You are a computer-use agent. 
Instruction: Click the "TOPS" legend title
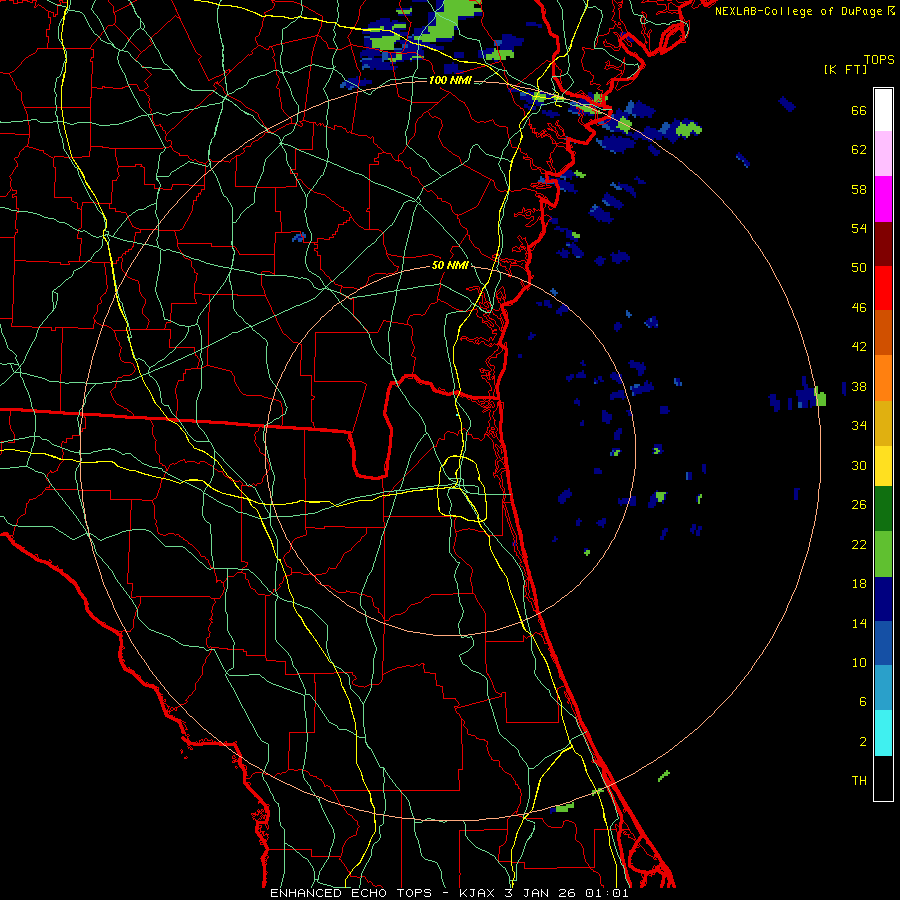pyautogui.click(x=879, y=59)
